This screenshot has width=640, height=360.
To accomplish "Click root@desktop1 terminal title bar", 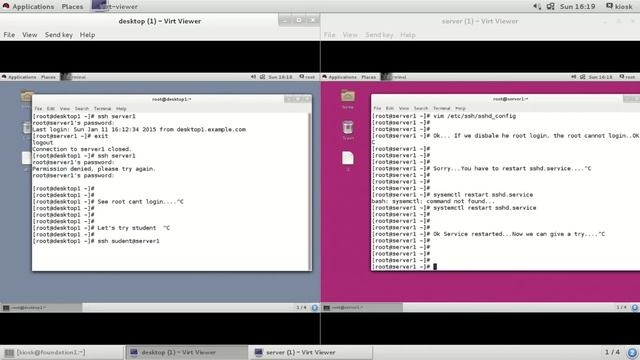I will (x=172, y=99).
